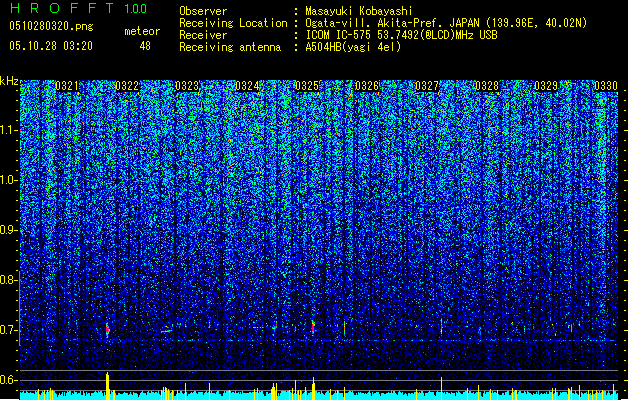The height and width of the screenshot is (400, 629).
Task: Click the file name 0510280320.png
Action: tap(51, 26)
